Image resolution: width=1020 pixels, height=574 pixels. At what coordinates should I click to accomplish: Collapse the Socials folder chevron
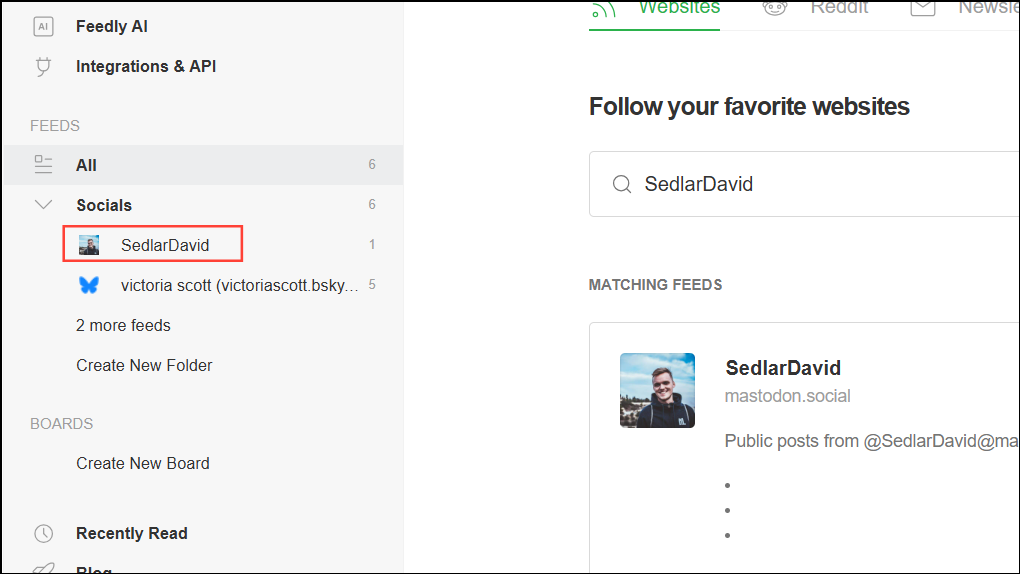[43, 205]
